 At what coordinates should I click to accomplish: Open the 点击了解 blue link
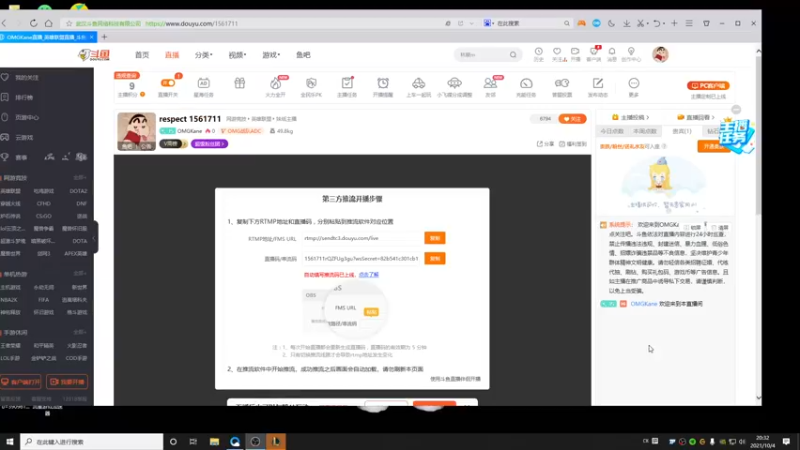coord(368,274)
